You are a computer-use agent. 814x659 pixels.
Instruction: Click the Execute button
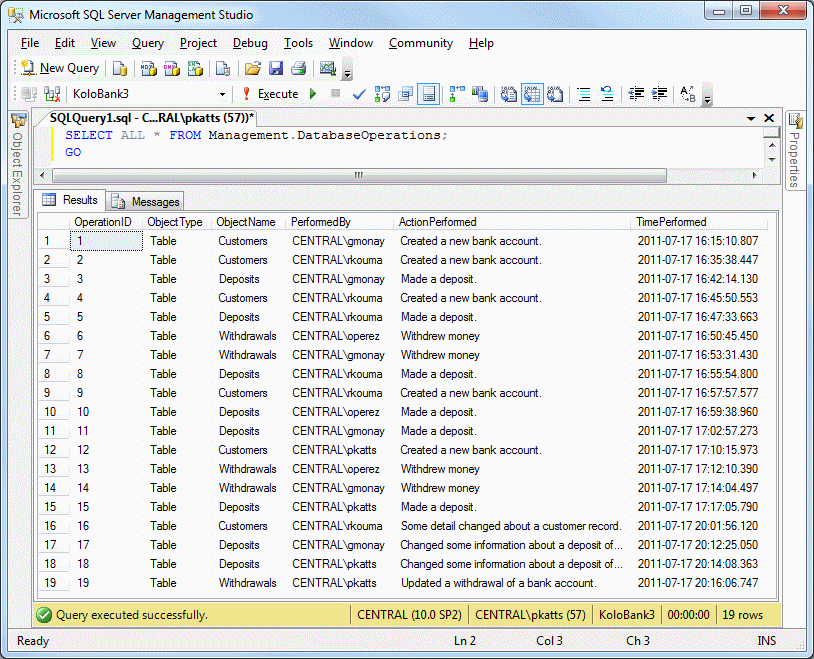(x=271, y=94)
